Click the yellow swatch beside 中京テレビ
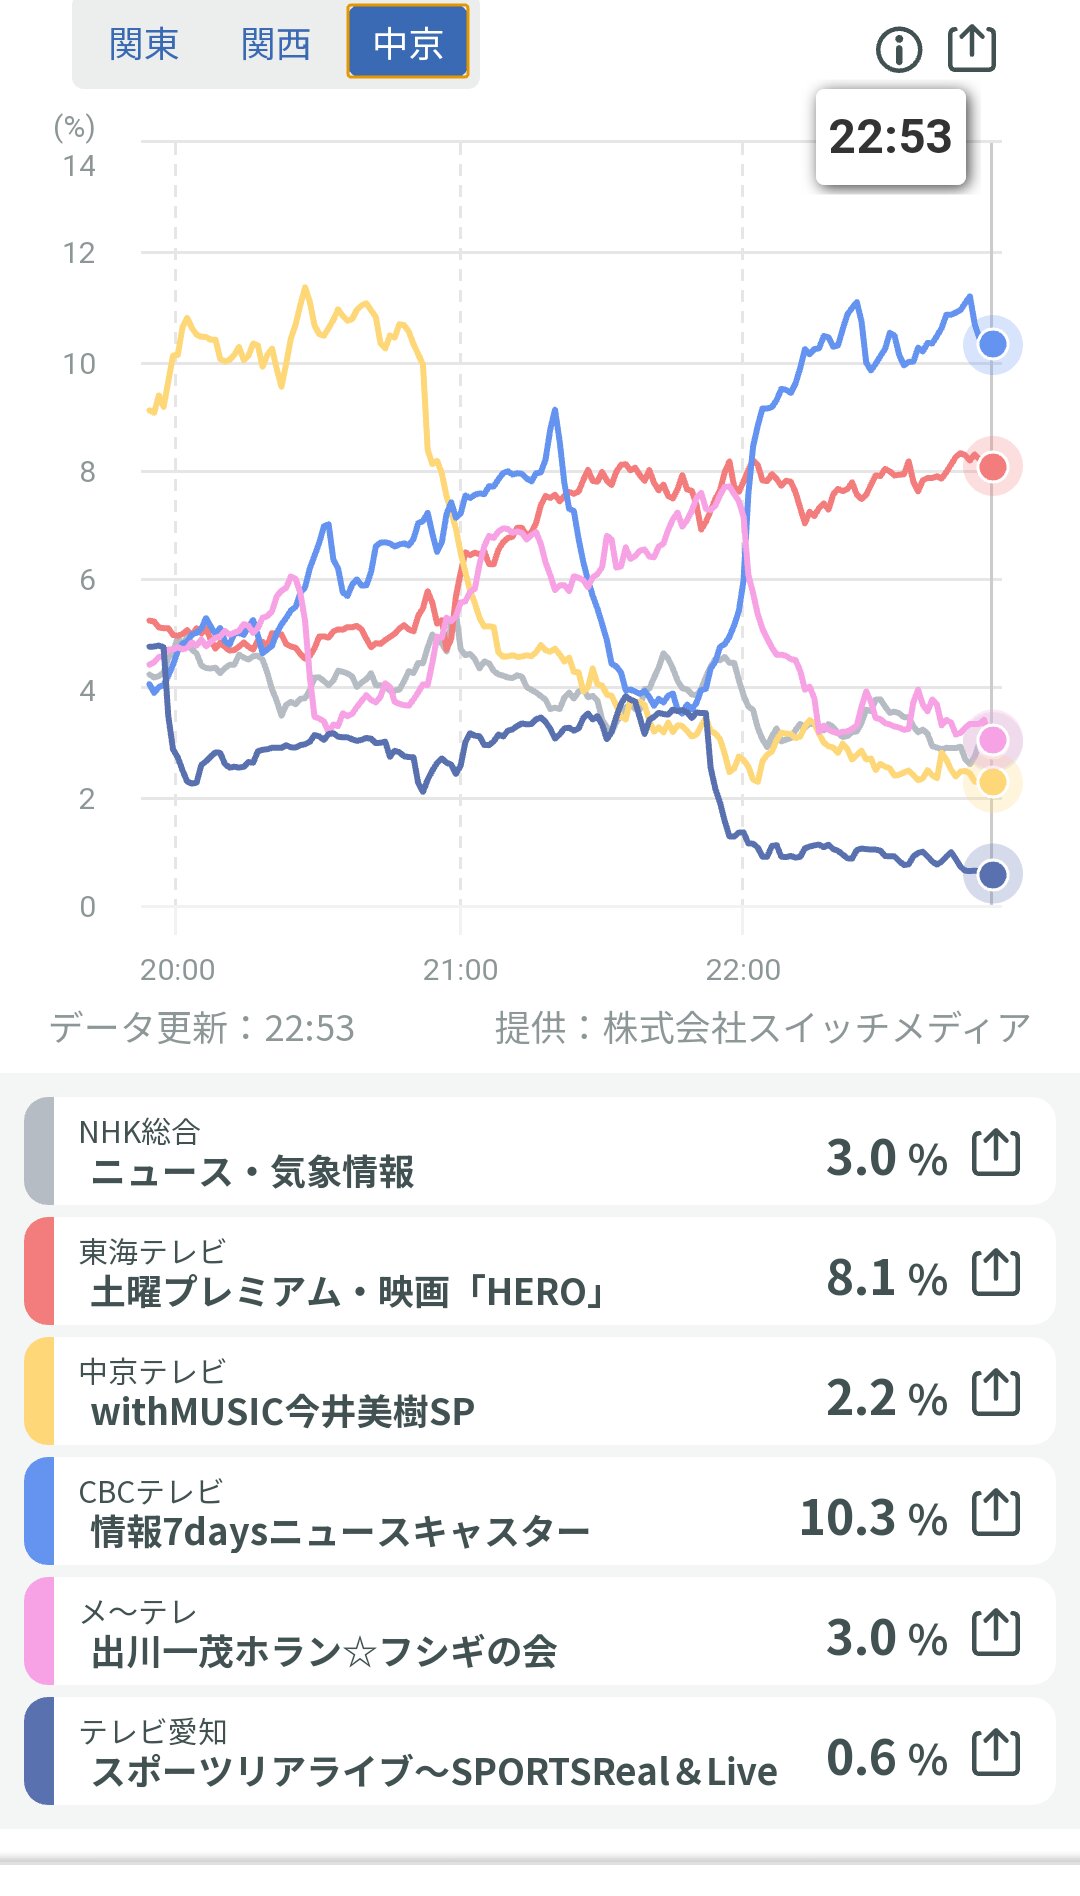The height and width of the screenshot is (1896, 1080). [39, 1391]
